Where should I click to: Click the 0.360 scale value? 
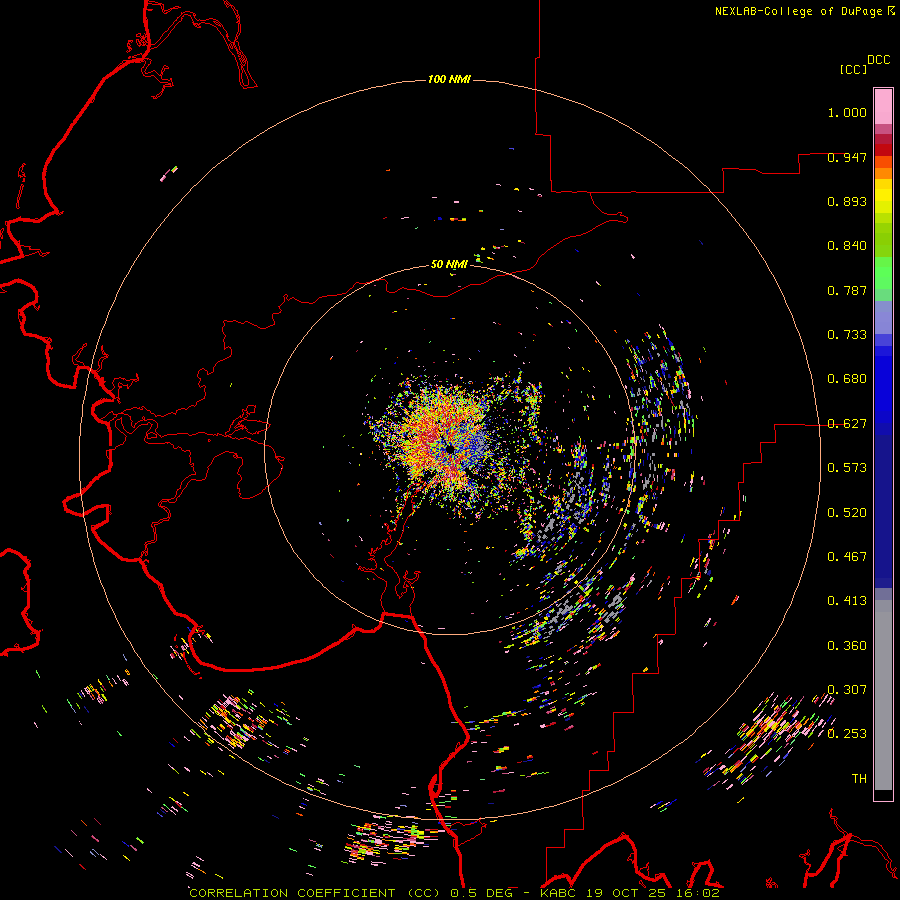(847, 646)
